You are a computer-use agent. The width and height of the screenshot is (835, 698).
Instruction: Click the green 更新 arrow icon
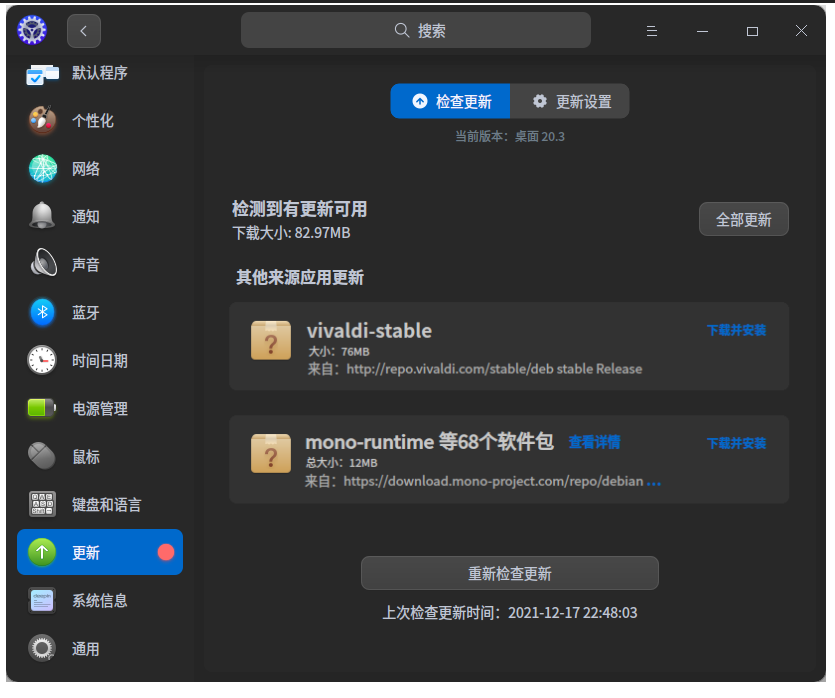[x=42, y=552]
